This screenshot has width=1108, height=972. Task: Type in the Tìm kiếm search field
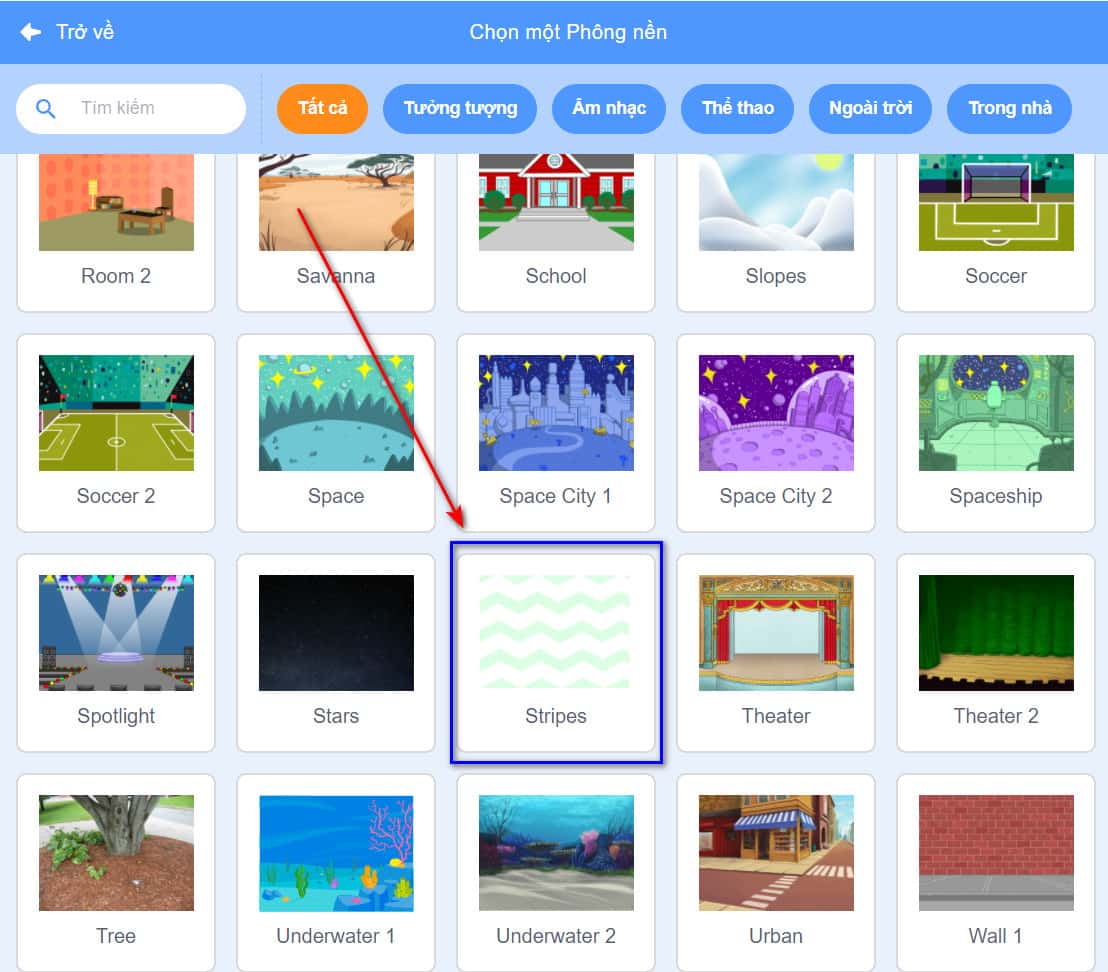150,108
